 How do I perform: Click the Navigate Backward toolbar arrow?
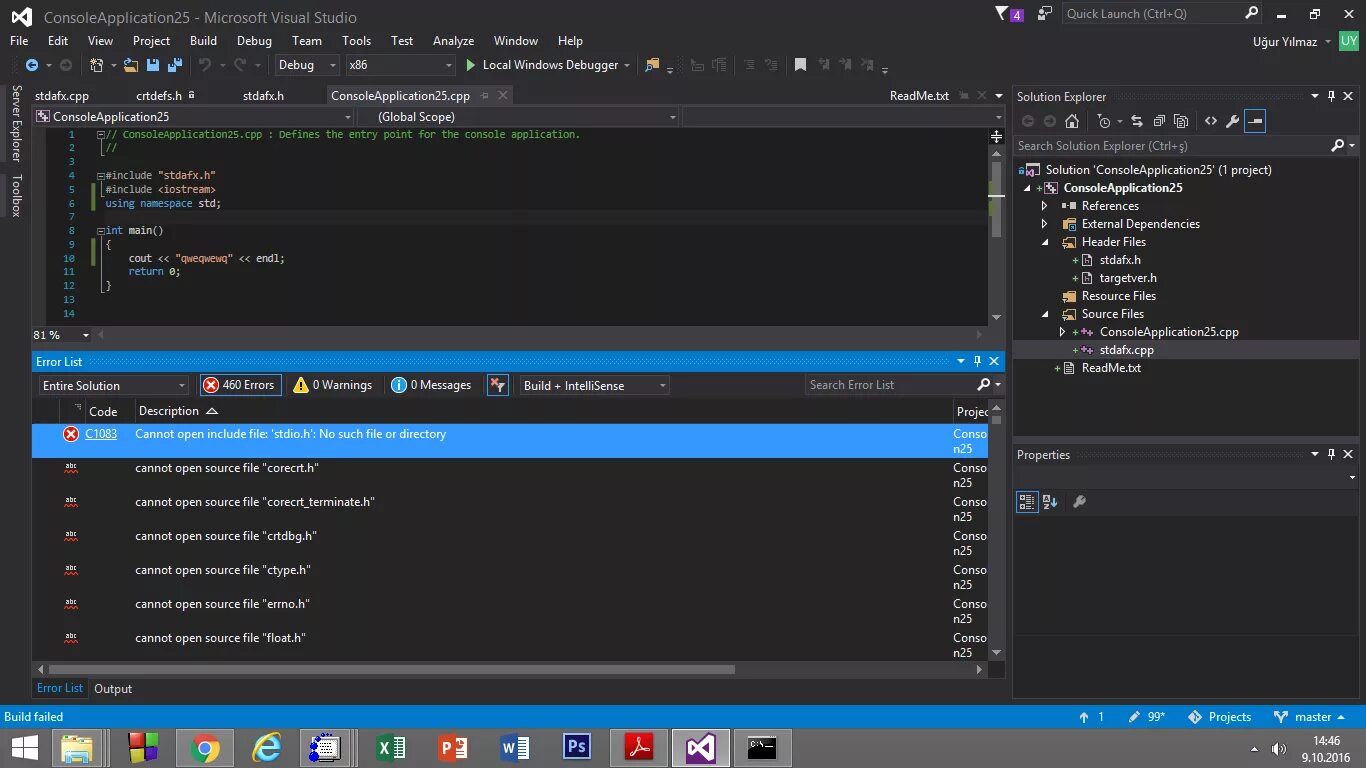(x=32, y=65)
